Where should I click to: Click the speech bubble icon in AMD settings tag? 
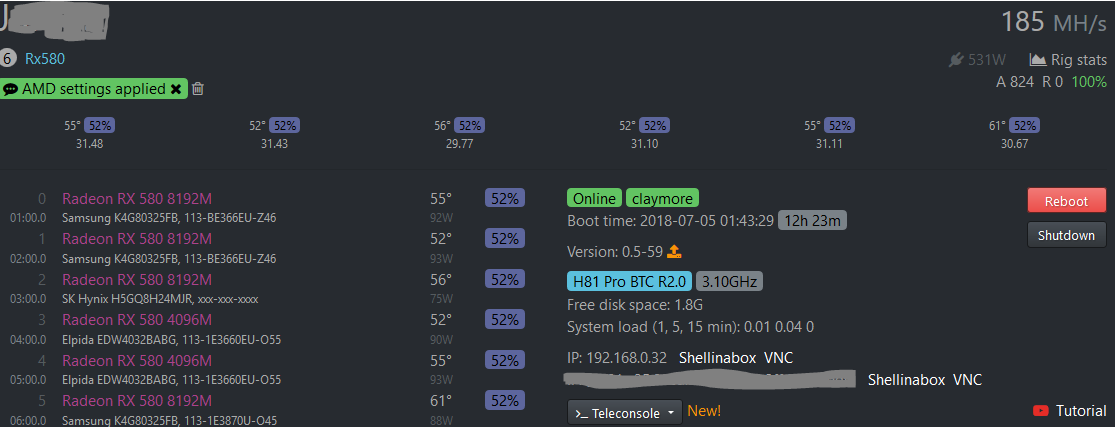click(11, 89)
